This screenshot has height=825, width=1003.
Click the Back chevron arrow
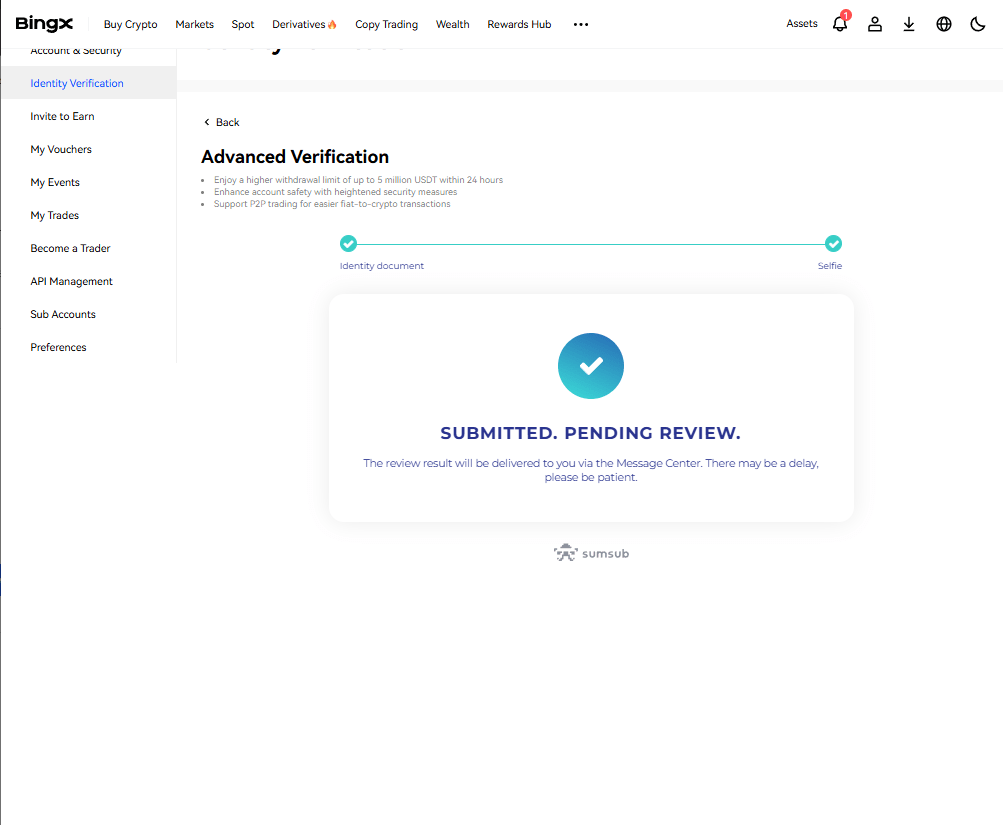point(207,122)
